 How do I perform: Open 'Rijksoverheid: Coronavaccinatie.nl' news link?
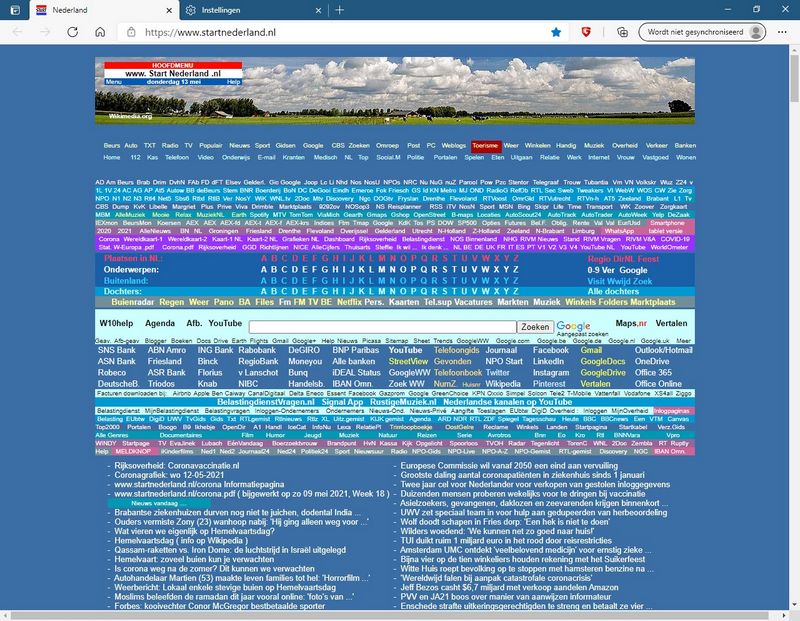pos(177,465)
